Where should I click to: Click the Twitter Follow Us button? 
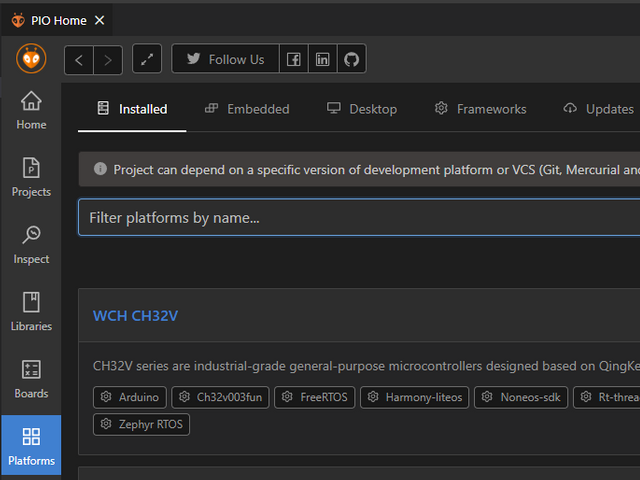coord(225,59)
